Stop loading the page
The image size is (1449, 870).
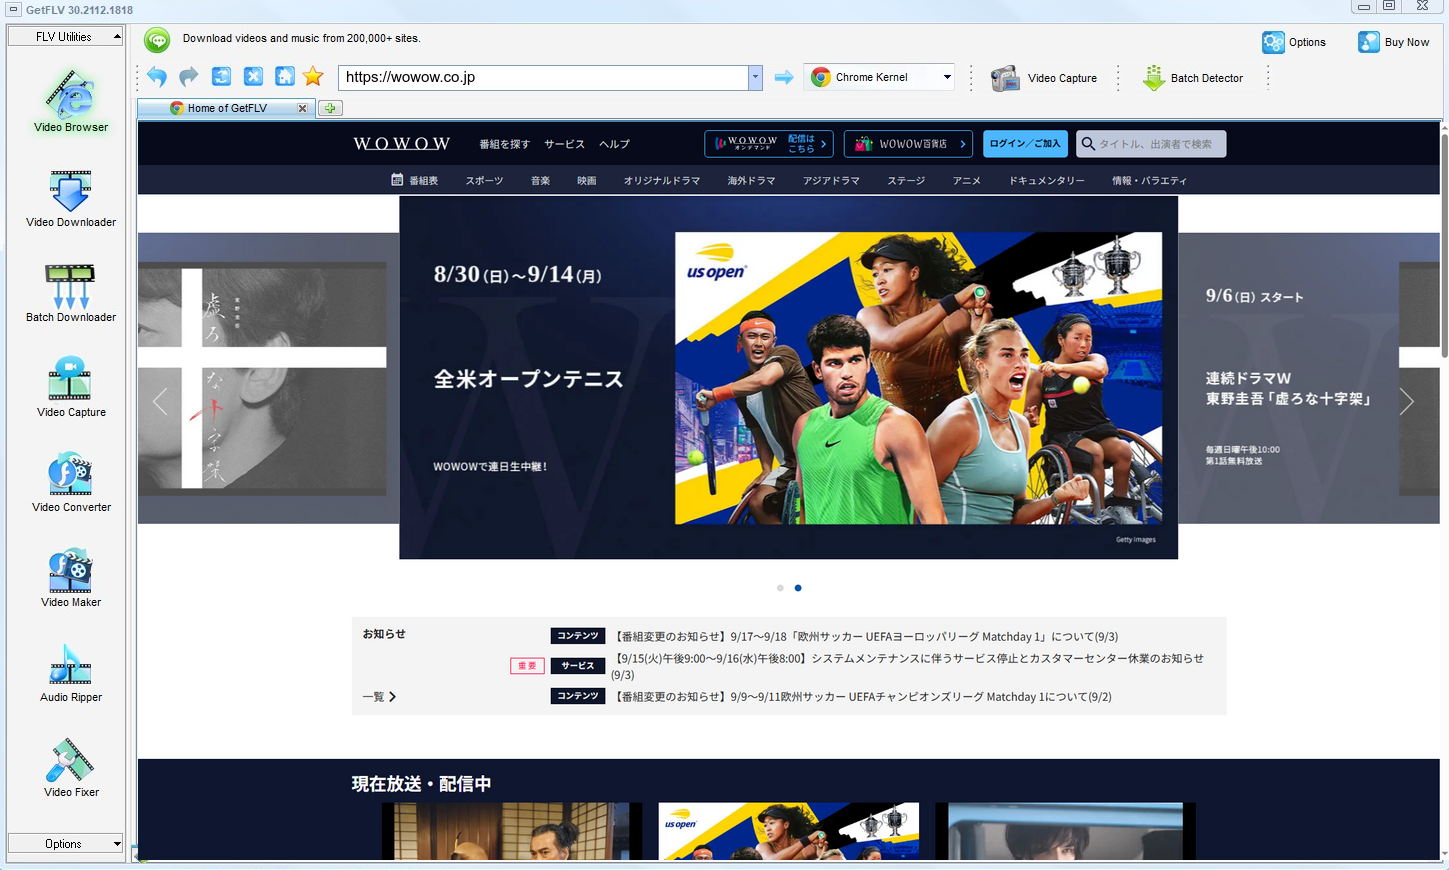click(x=253, y=77)
